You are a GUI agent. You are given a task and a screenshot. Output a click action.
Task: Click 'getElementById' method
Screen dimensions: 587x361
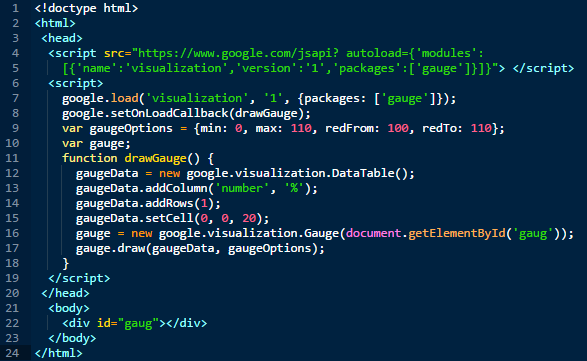[457, 233]
